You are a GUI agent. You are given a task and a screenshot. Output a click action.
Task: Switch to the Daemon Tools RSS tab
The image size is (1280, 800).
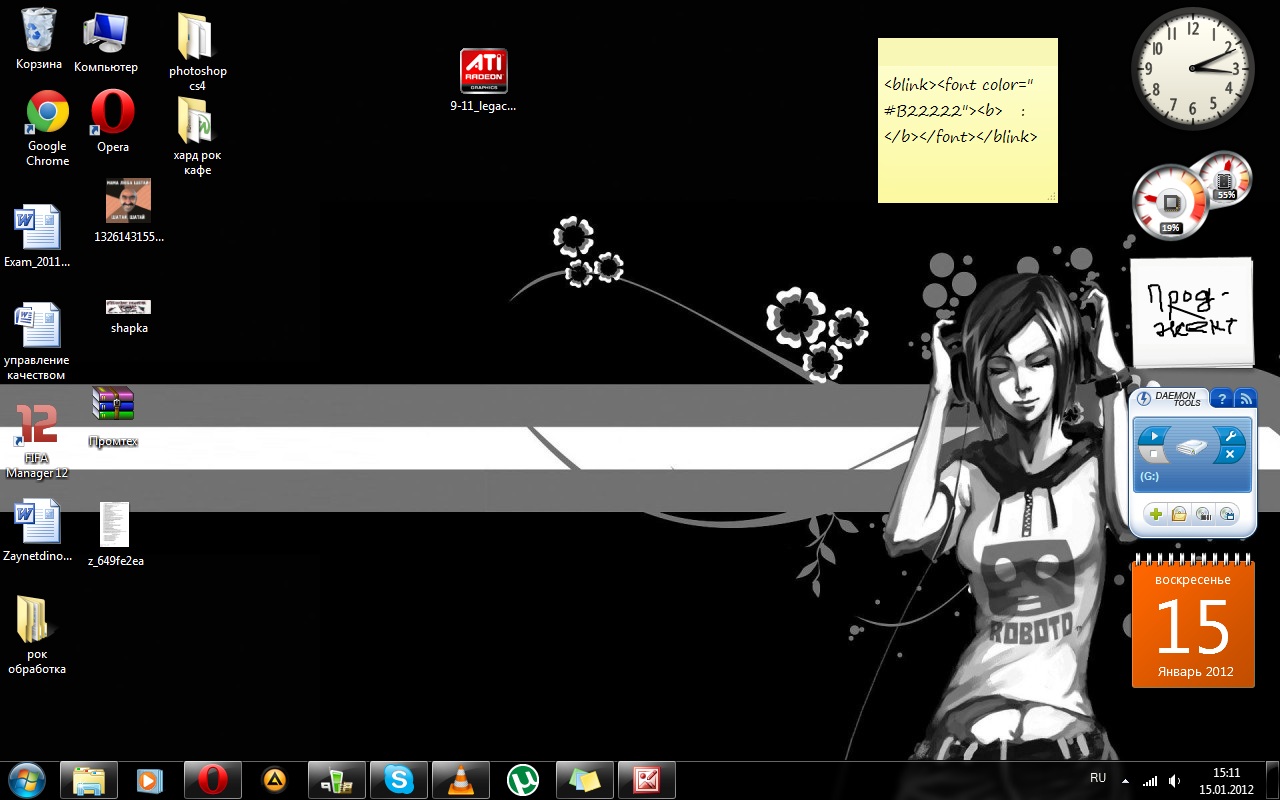coord(1245,399)
